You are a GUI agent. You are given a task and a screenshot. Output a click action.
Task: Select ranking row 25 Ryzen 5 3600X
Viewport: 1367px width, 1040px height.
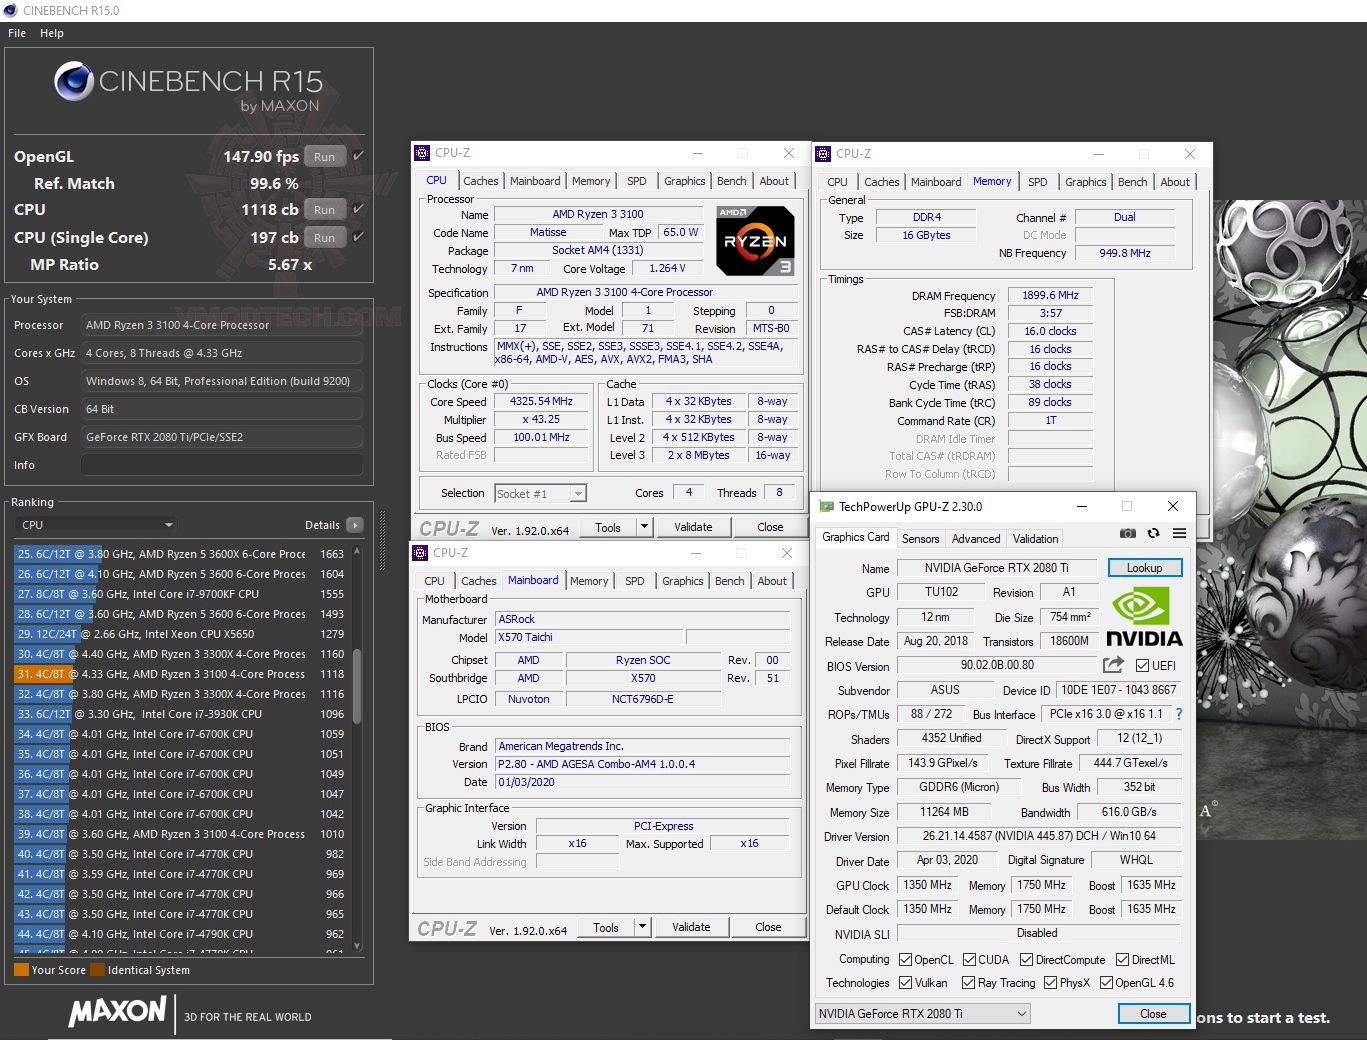coord(180,554)
